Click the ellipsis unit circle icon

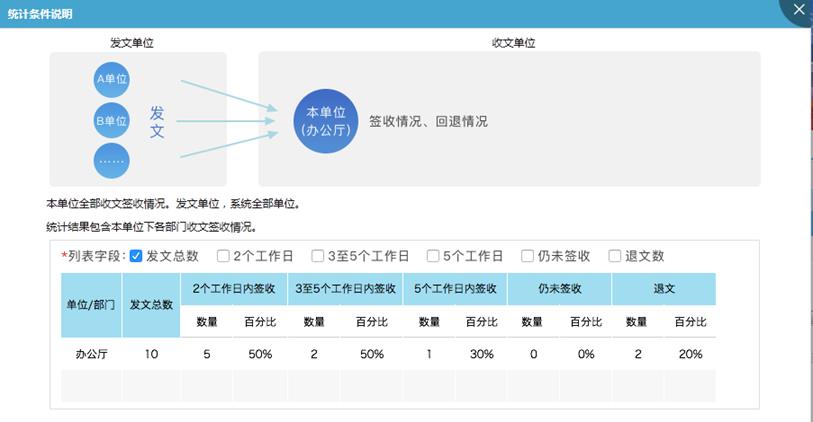pos(112,161)
